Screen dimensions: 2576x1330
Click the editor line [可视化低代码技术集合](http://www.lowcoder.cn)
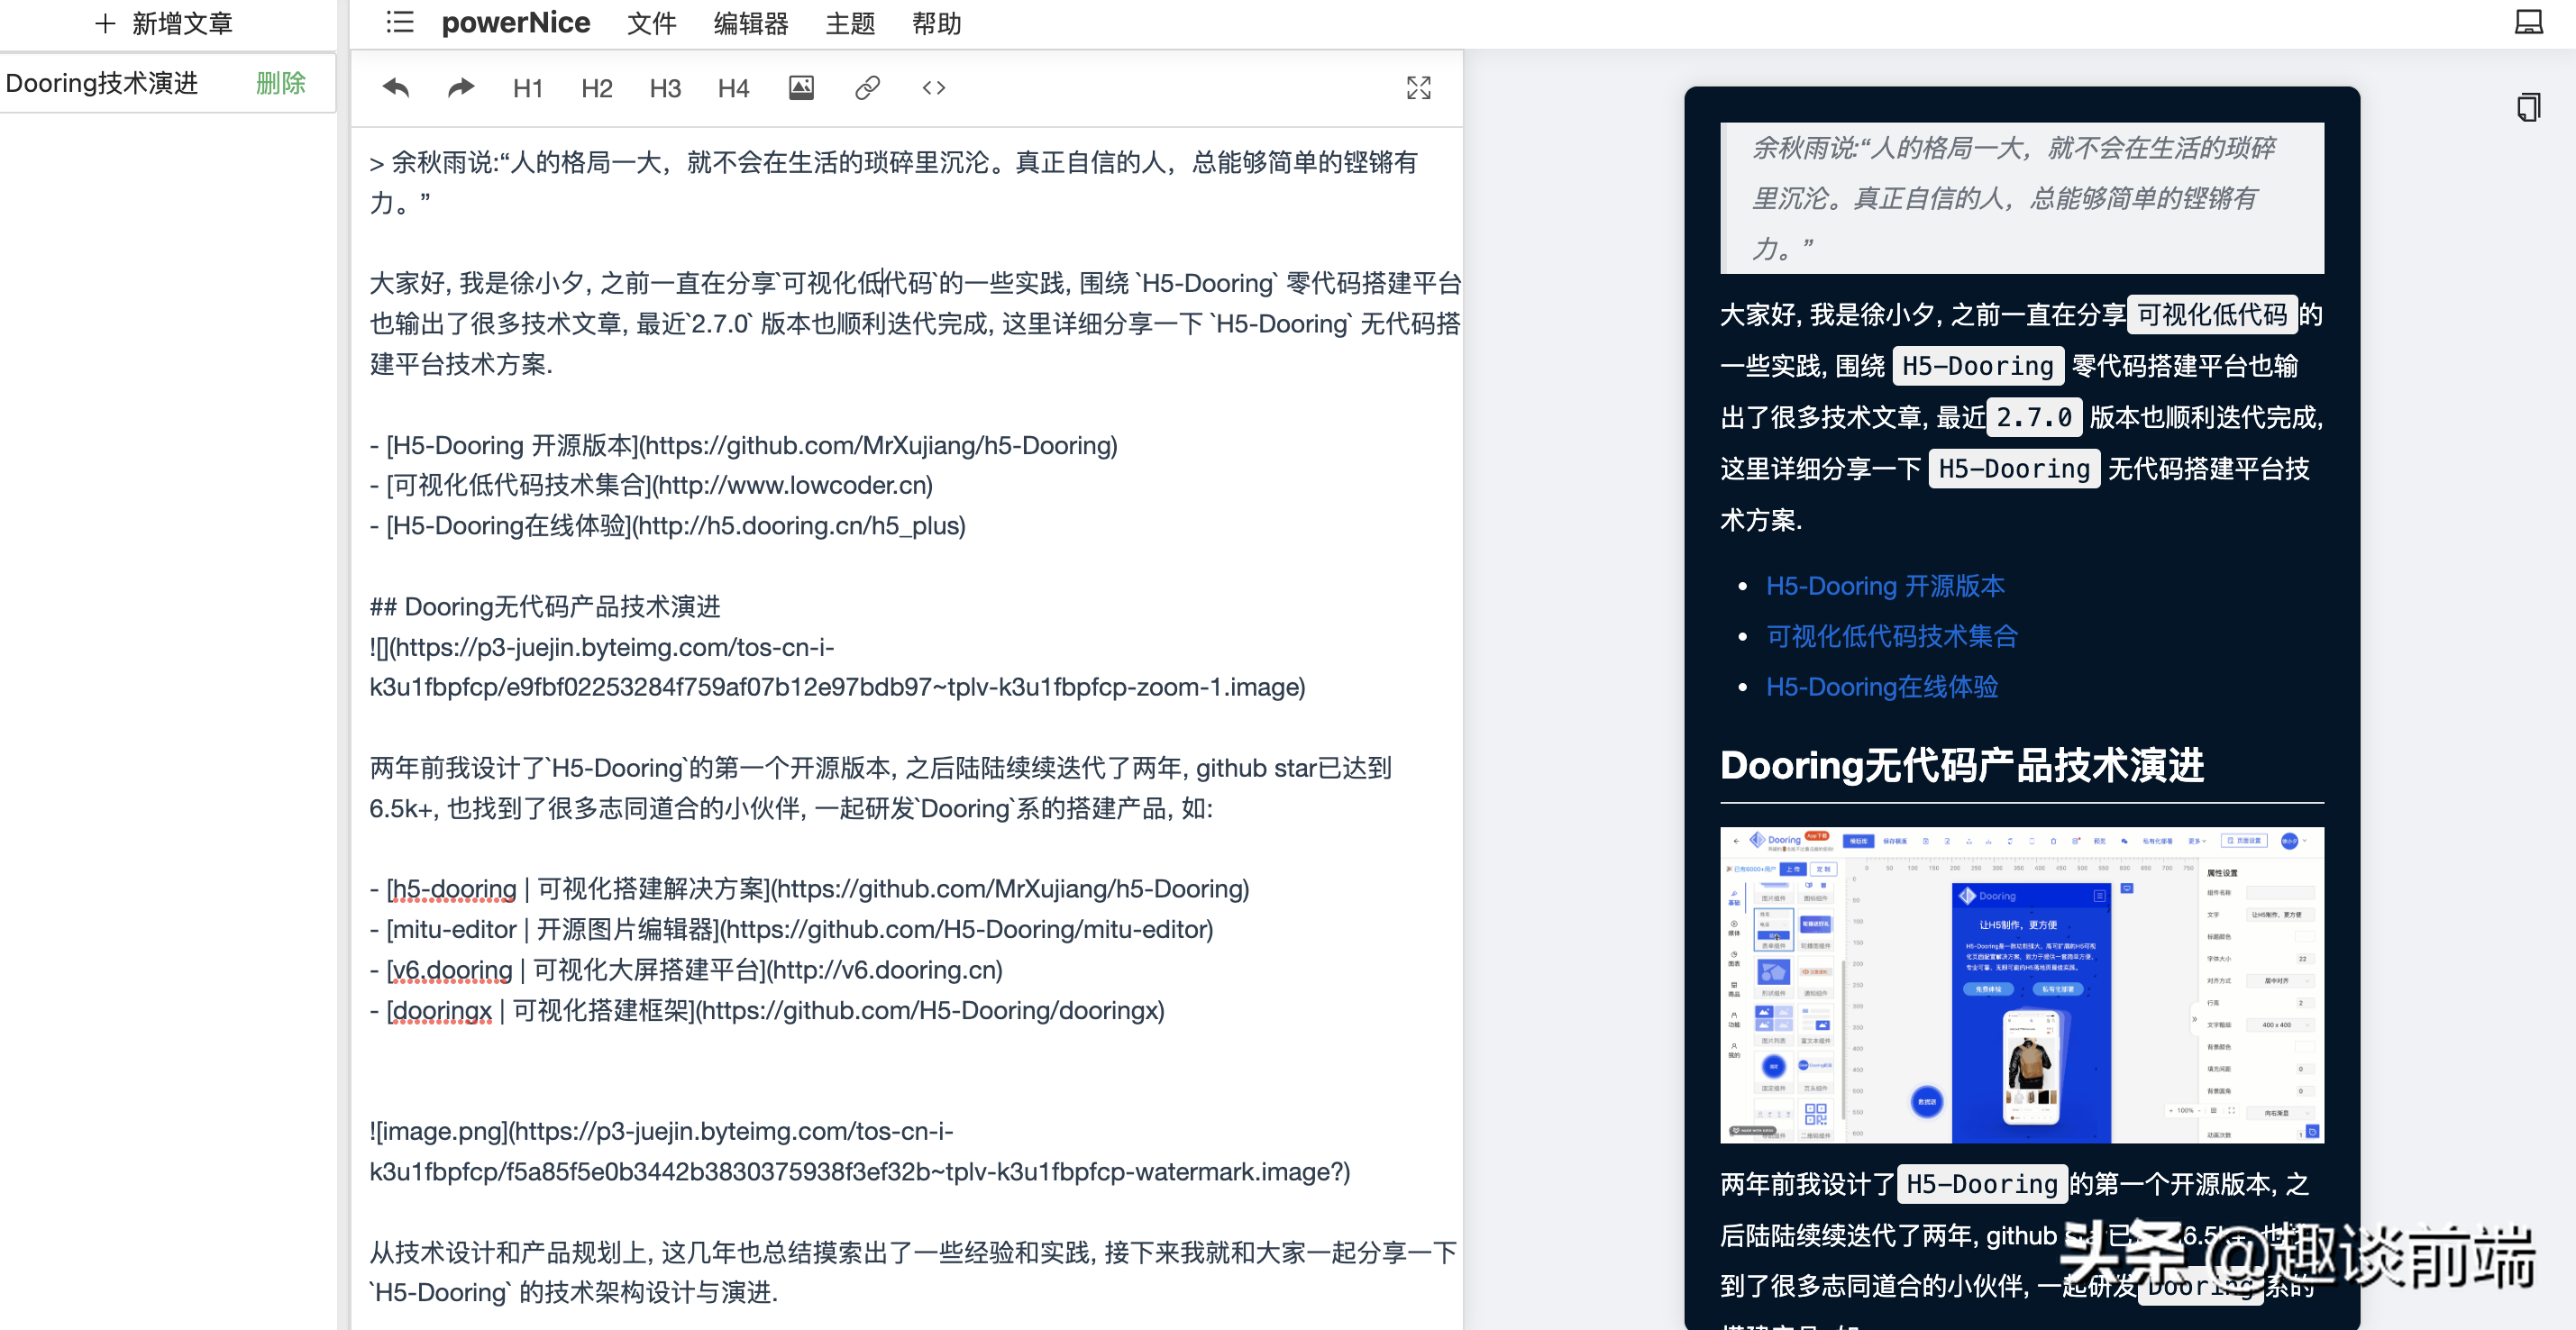point(651,485)
